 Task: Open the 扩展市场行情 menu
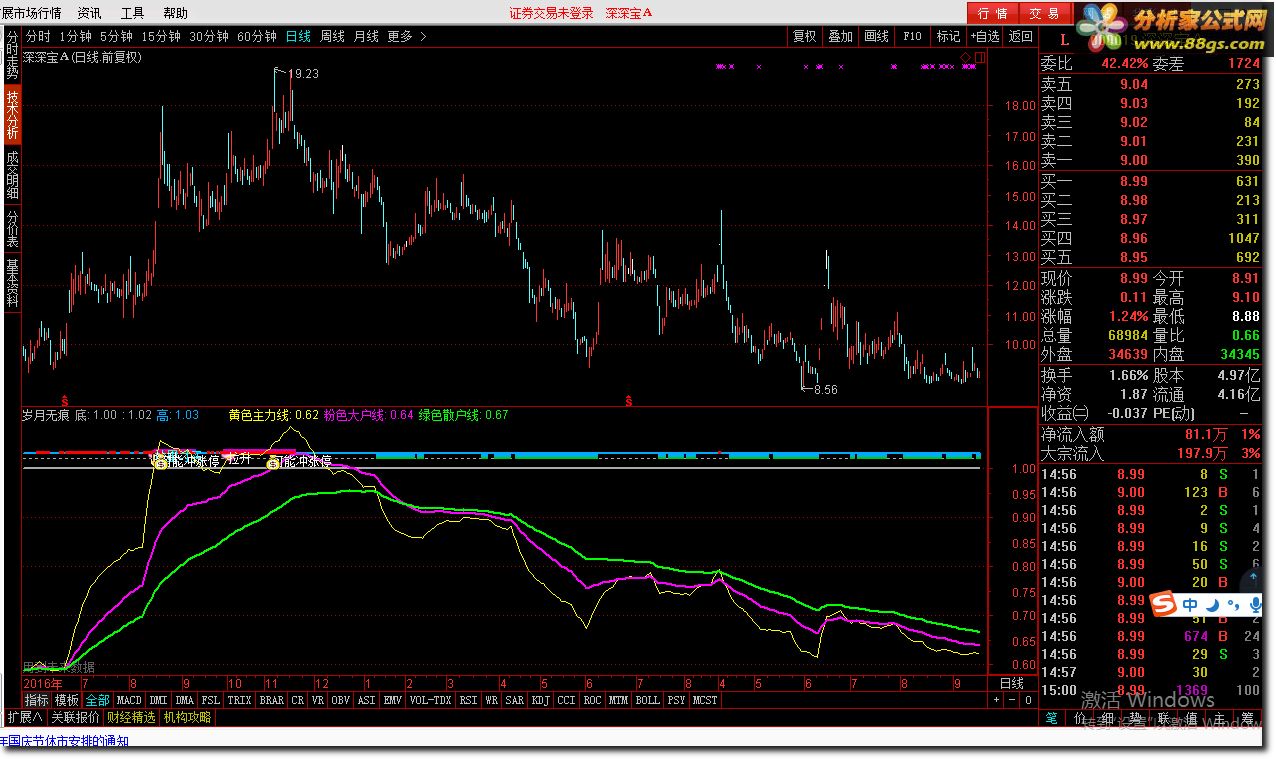pyautogui.click(x=31, y=13)
